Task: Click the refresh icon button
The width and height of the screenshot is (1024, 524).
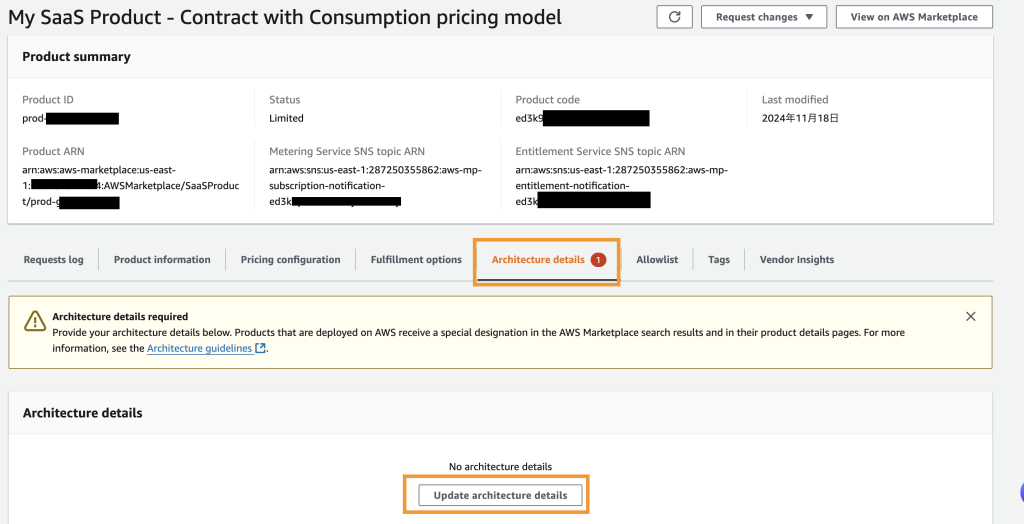Action: pyautogui.click(x=674, y=17)
